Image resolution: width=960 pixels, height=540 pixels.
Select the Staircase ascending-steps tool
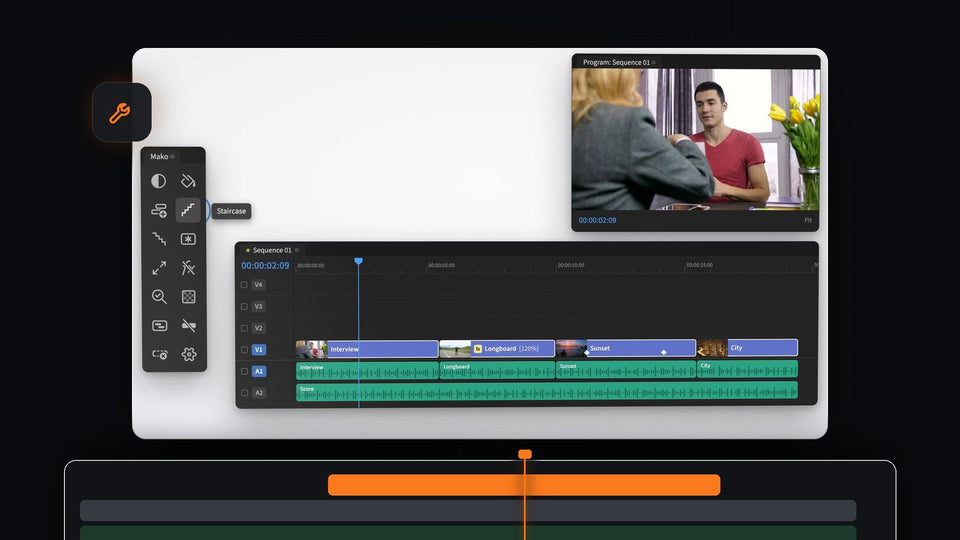[x=188, y=210]
